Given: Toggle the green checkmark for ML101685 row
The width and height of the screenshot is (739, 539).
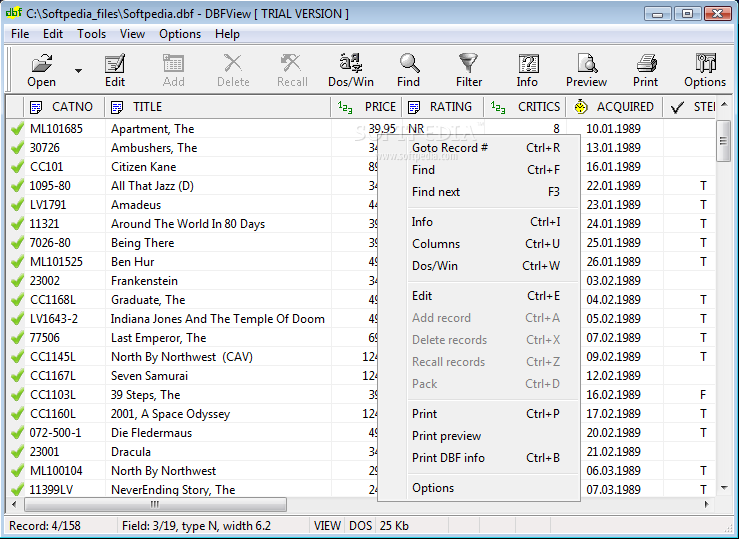Looking at the screenshot, I should click(17, 129).
